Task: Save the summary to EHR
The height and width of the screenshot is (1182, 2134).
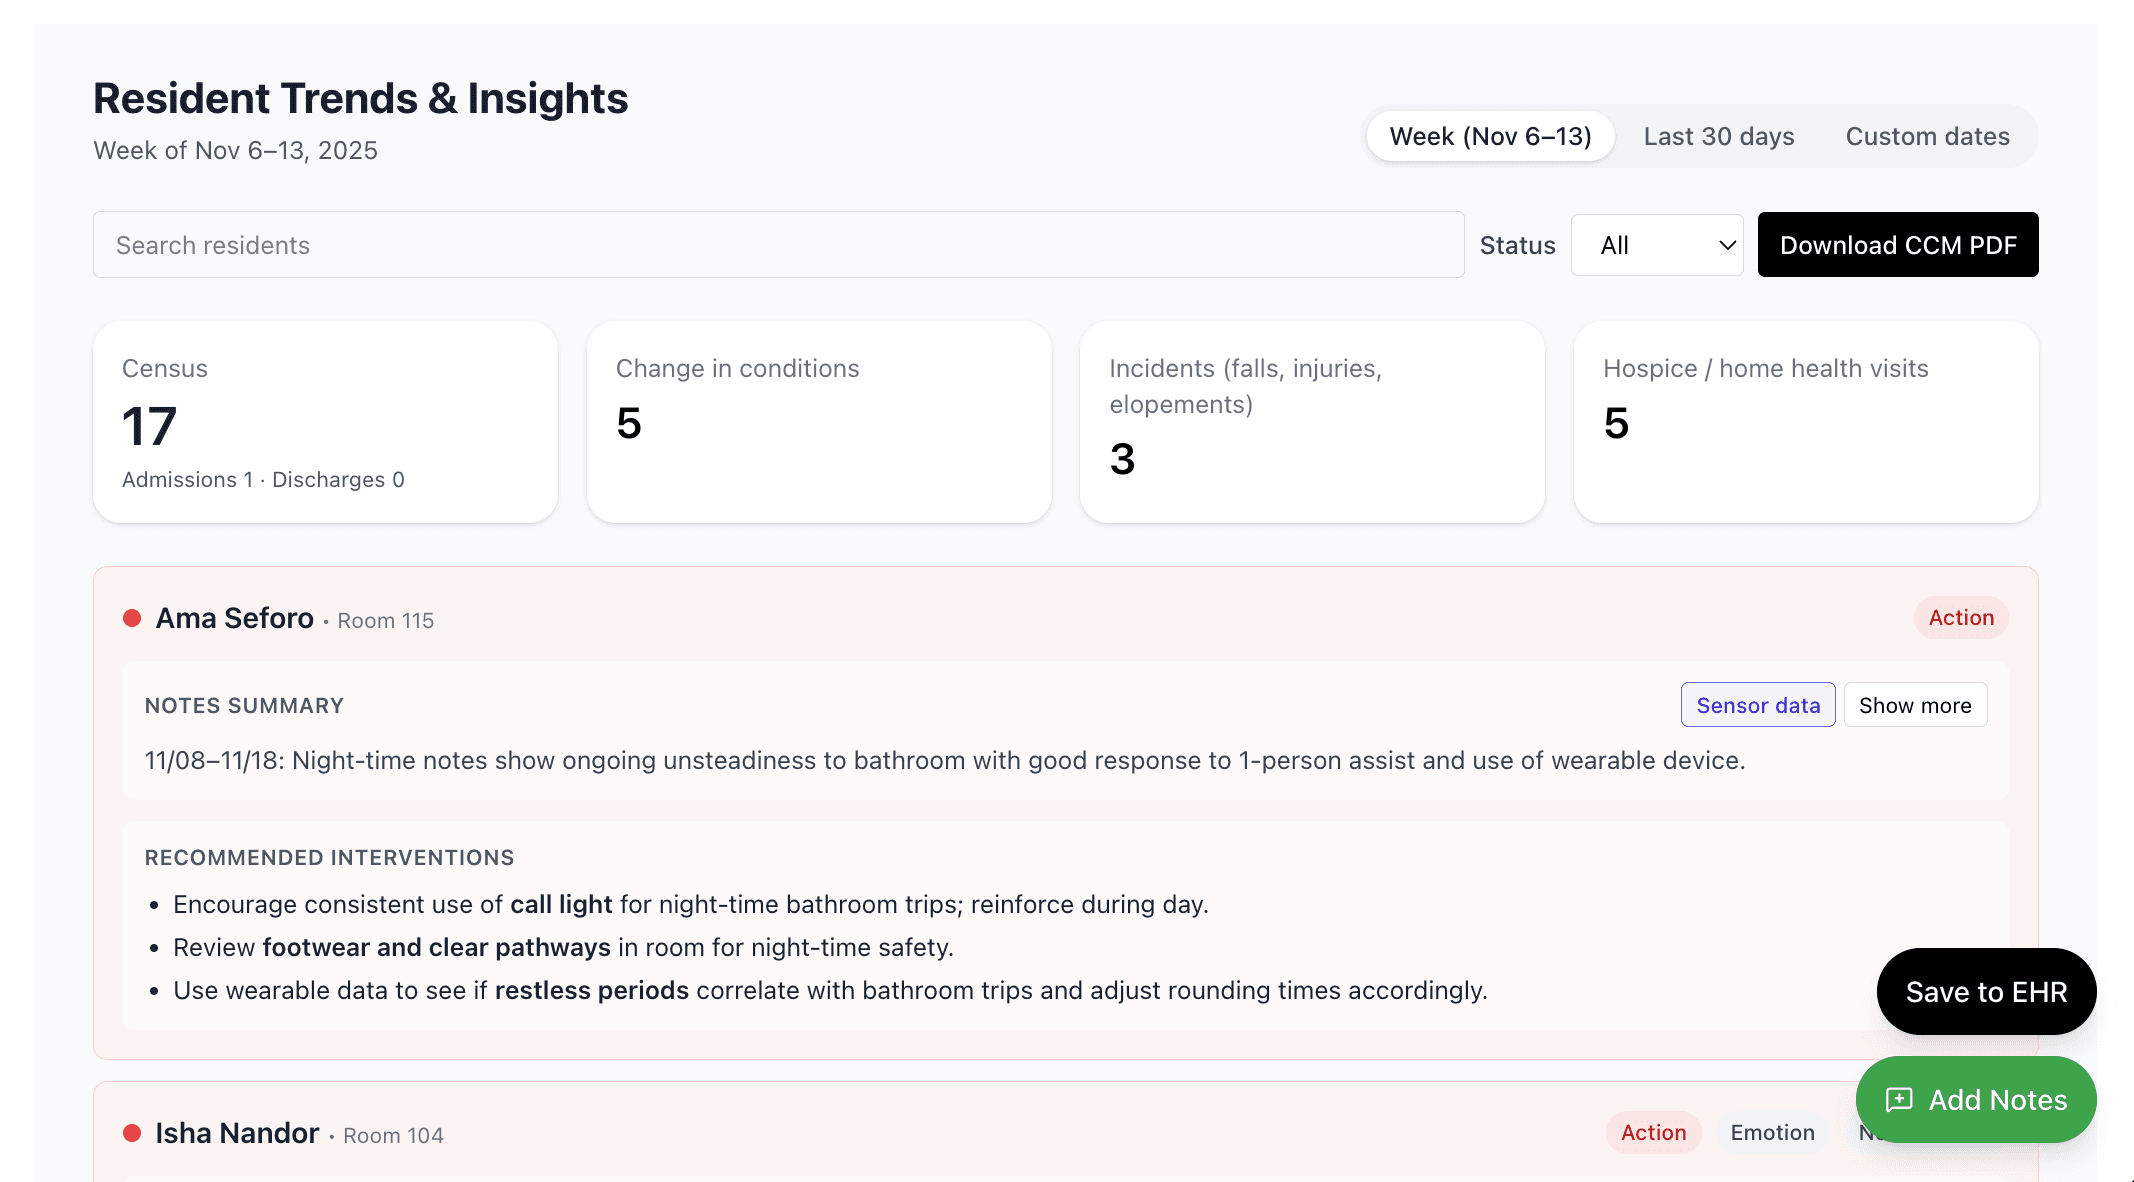Action: point(1986,991)
